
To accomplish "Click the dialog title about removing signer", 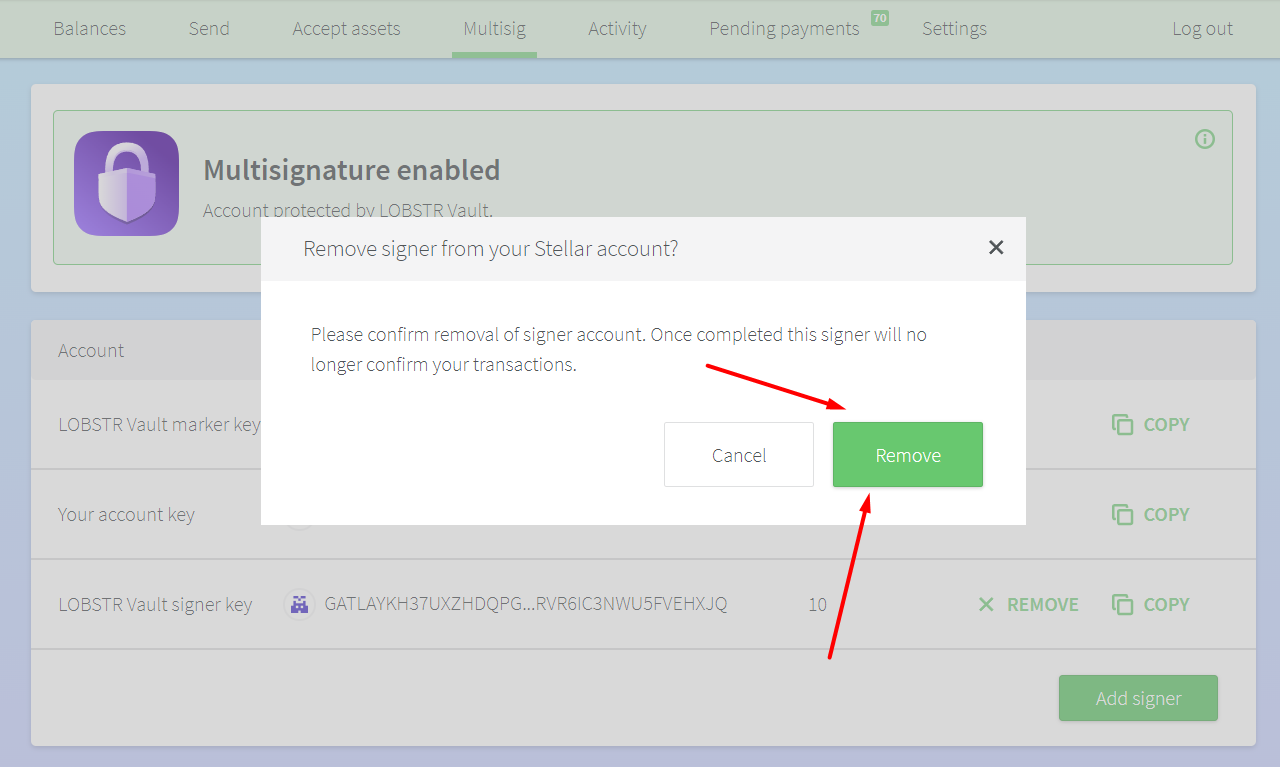I will tap(491, 248).
